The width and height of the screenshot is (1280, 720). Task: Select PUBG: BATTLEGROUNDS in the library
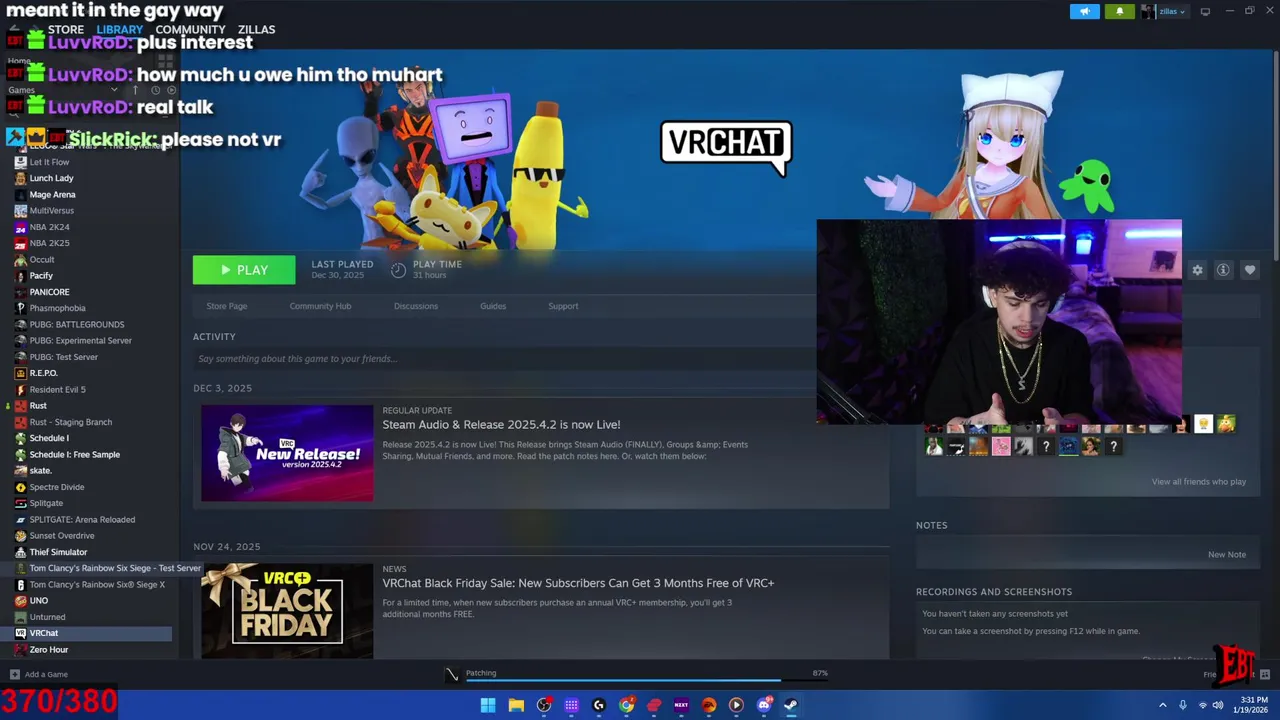77,324
